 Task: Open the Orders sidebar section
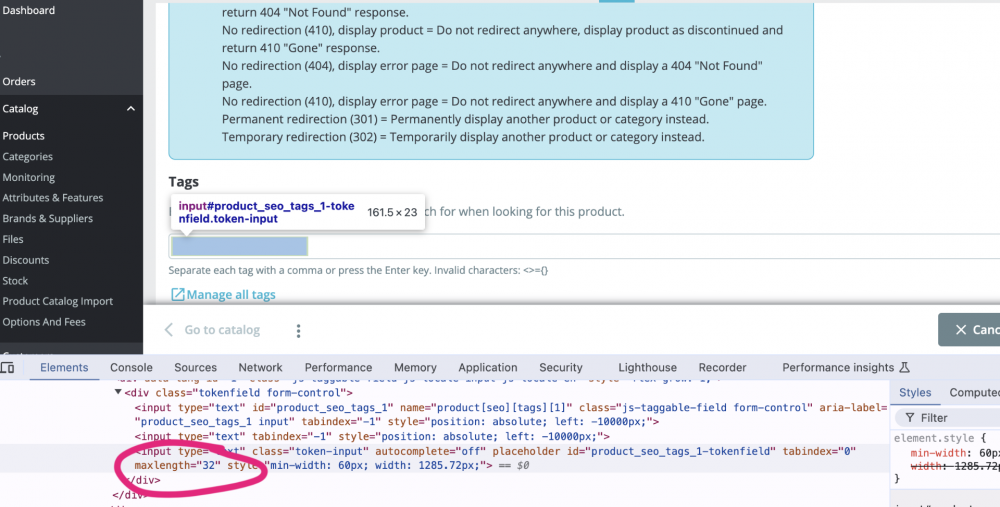click(18, 82)
